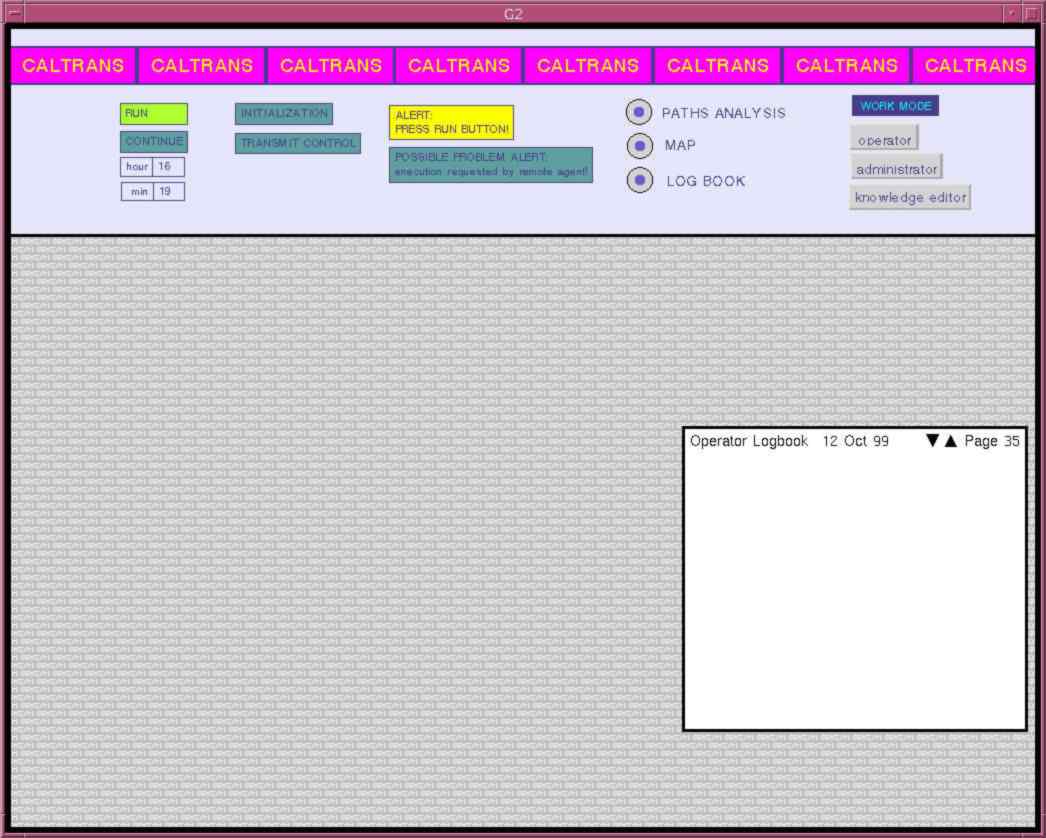Click the logbook date '12 Oct 99'
Image resolution: width=1046 pixels, height=838 pixels.
coord(855,441)
